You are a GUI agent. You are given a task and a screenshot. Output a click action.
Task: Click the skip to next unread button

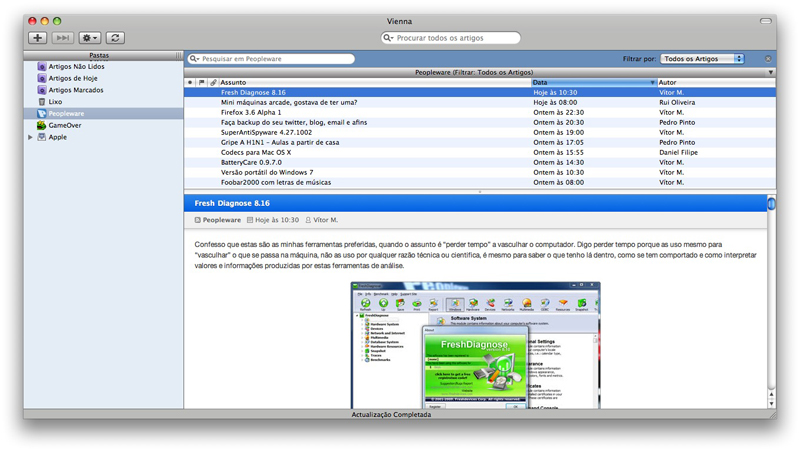tap(62, 38)
